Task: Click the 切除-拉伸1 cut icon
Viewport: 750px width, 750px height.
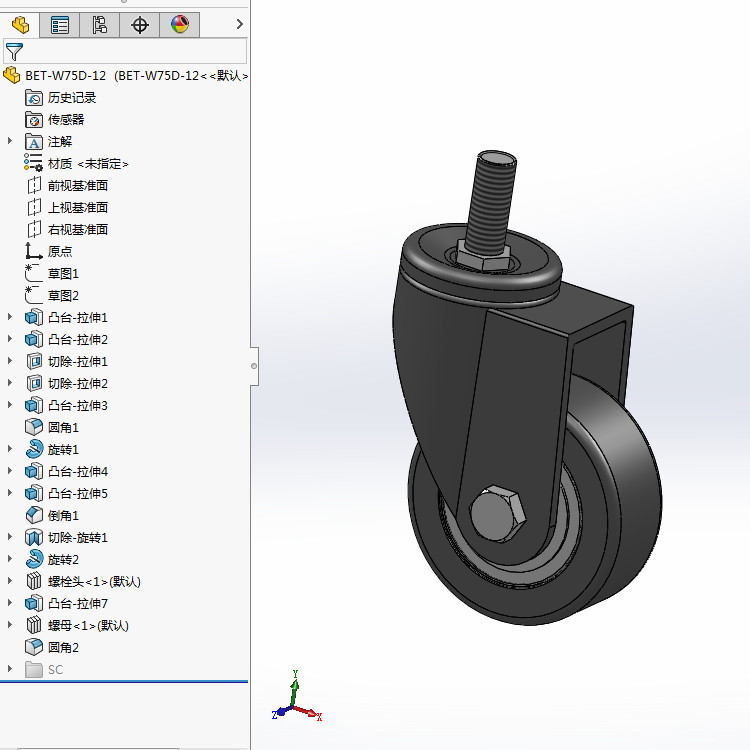Action: tap(33, 361)
